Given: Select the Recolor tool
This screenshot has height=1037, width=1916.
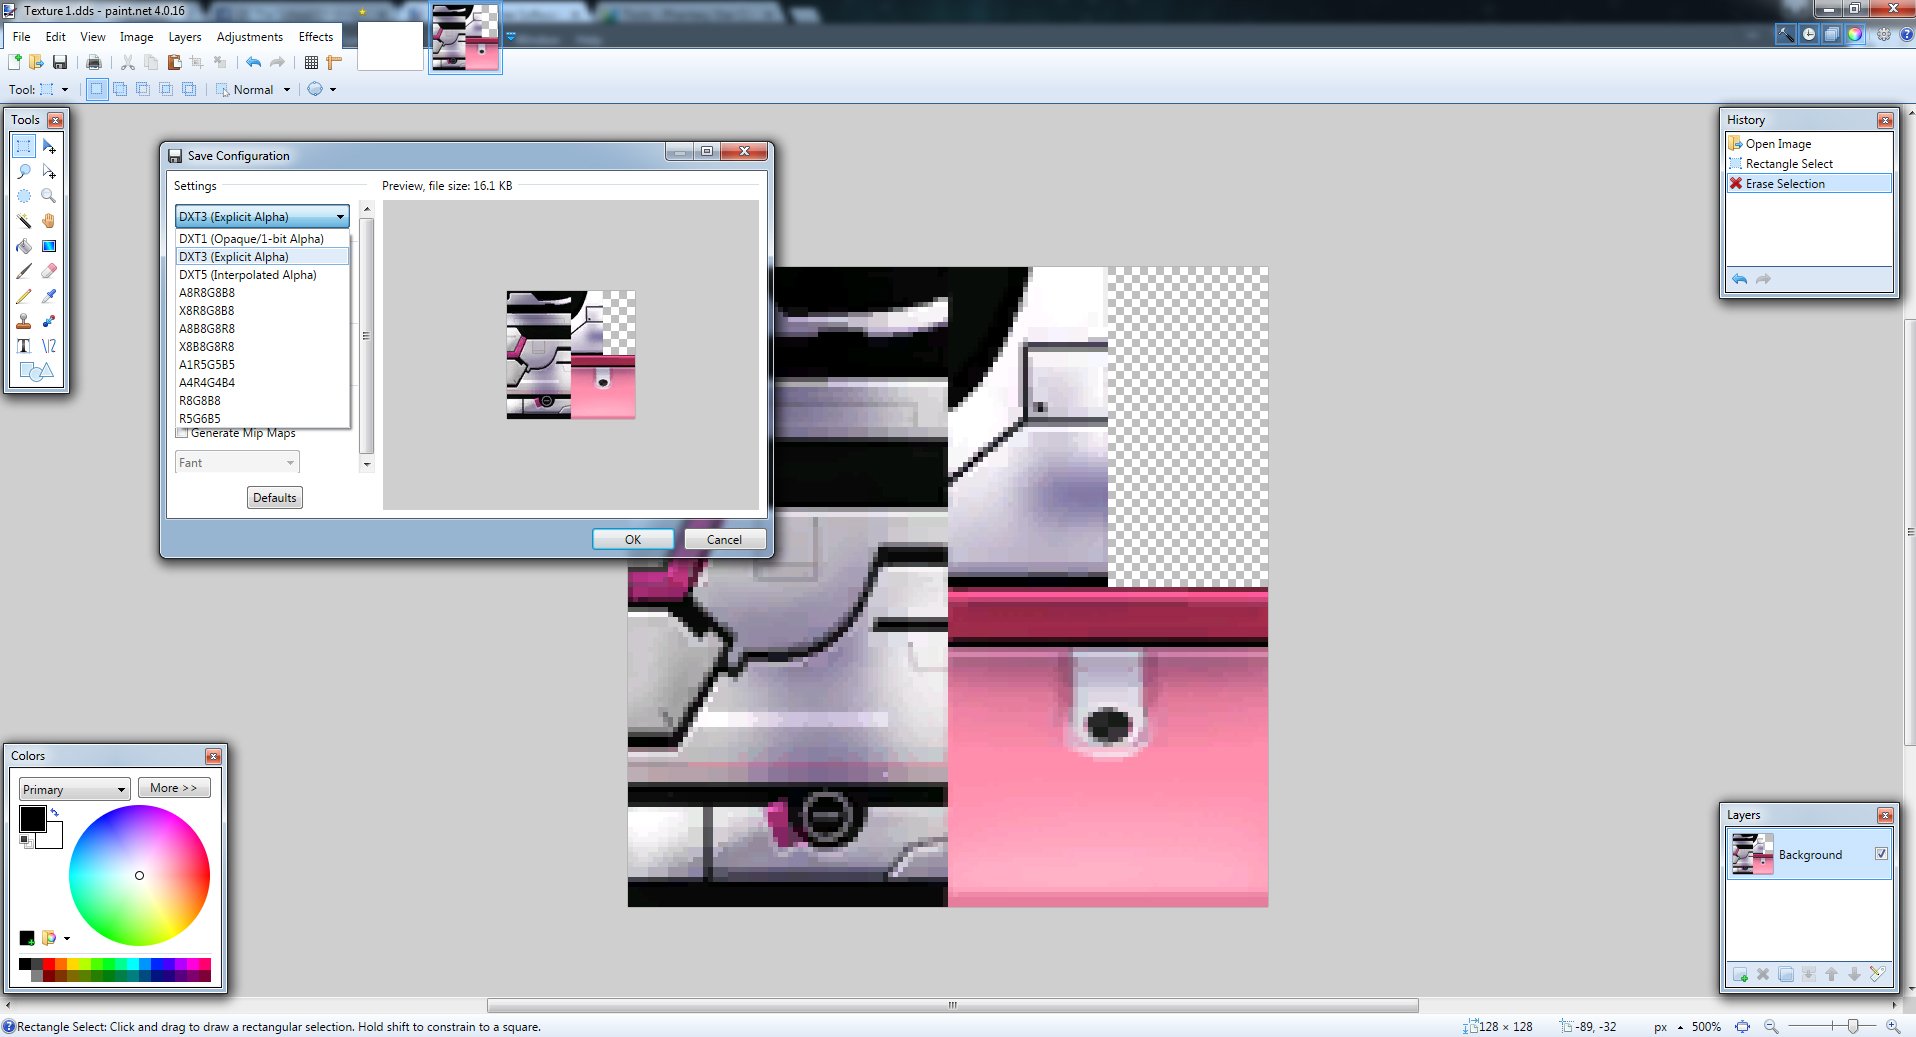Looking at the screenshot, I should (x=49, y=321).
